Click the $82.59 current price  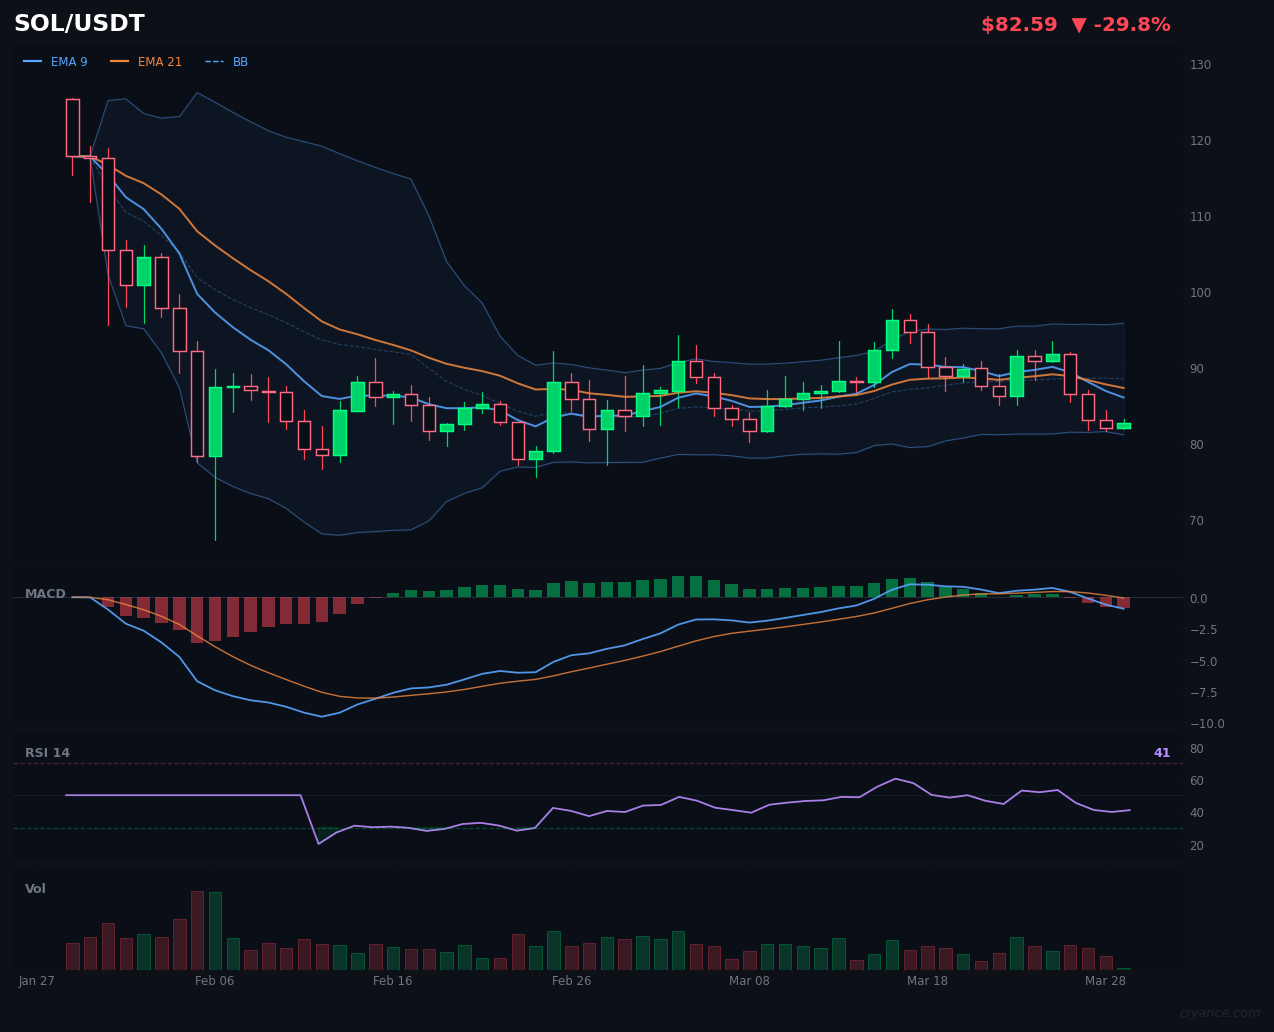click(x=1018, y=25)
